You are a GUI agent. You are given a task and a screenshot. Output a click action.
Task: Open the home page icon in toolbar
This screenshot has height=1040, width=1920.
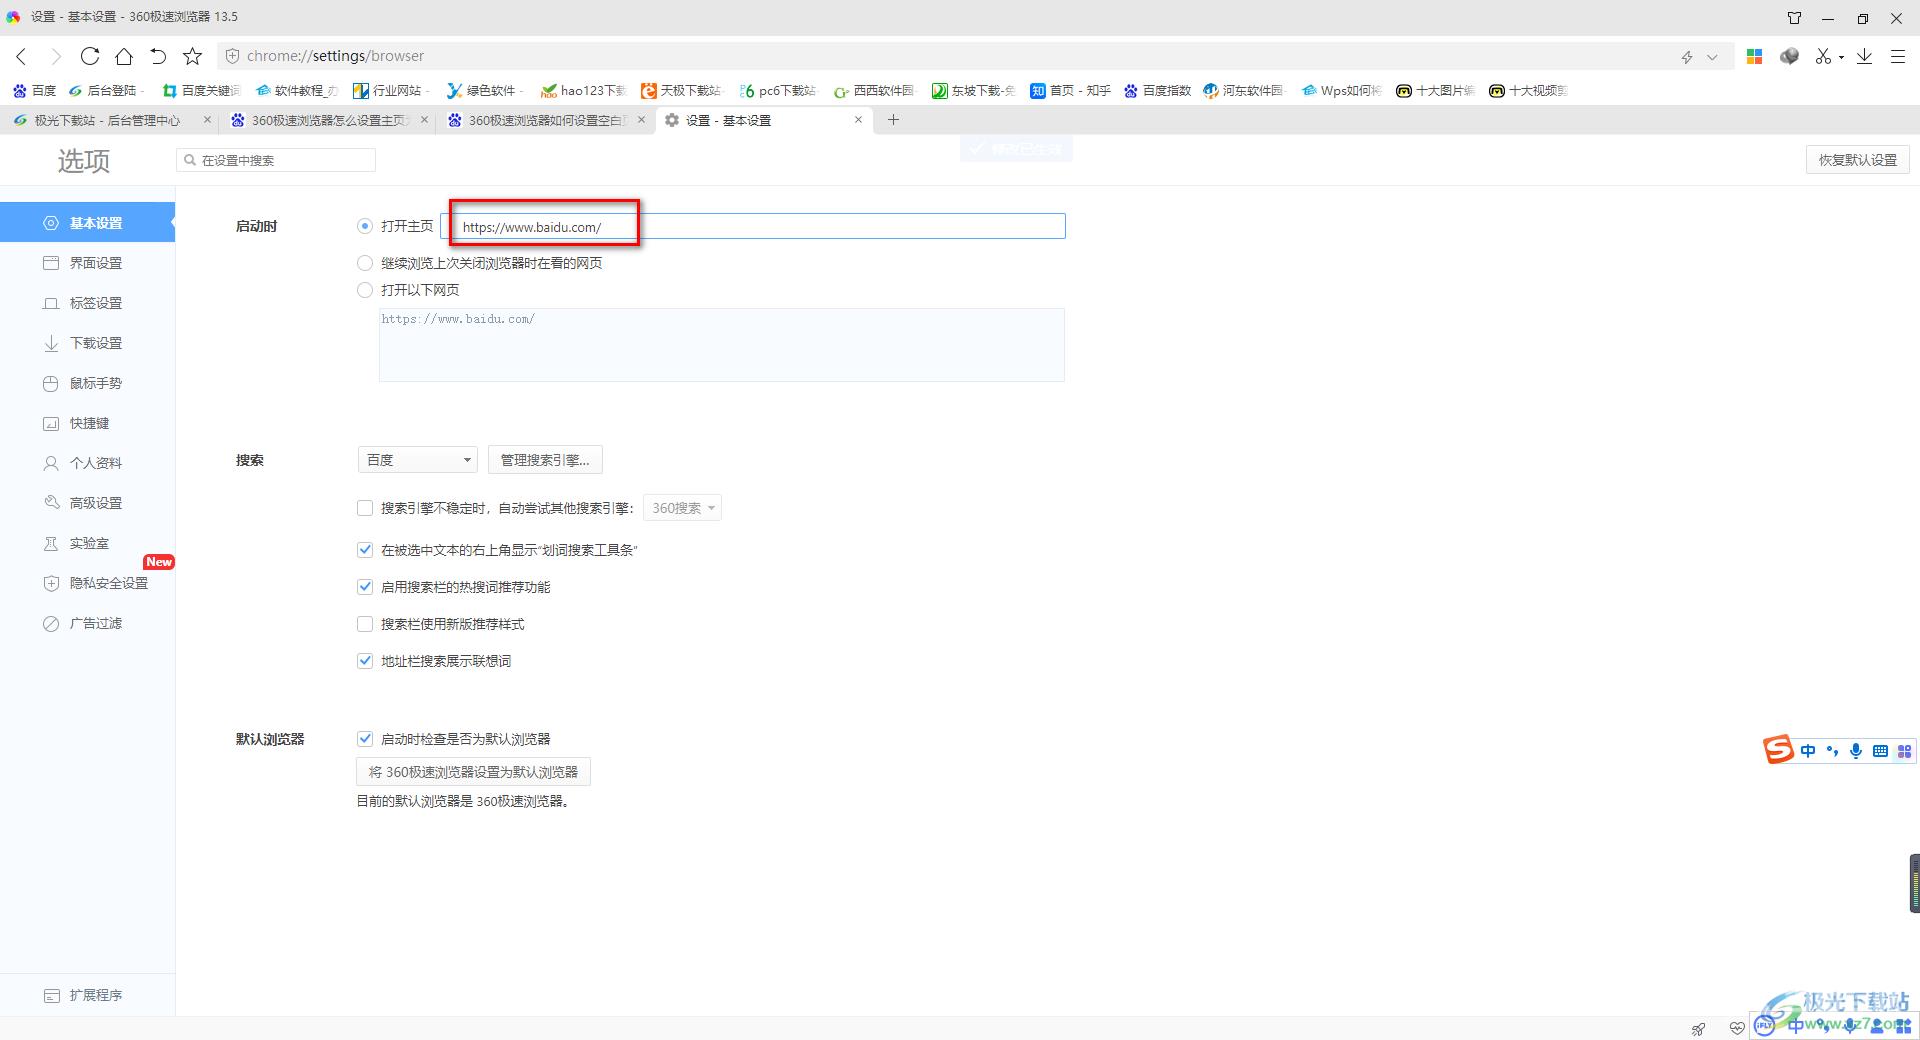[124, 56]
